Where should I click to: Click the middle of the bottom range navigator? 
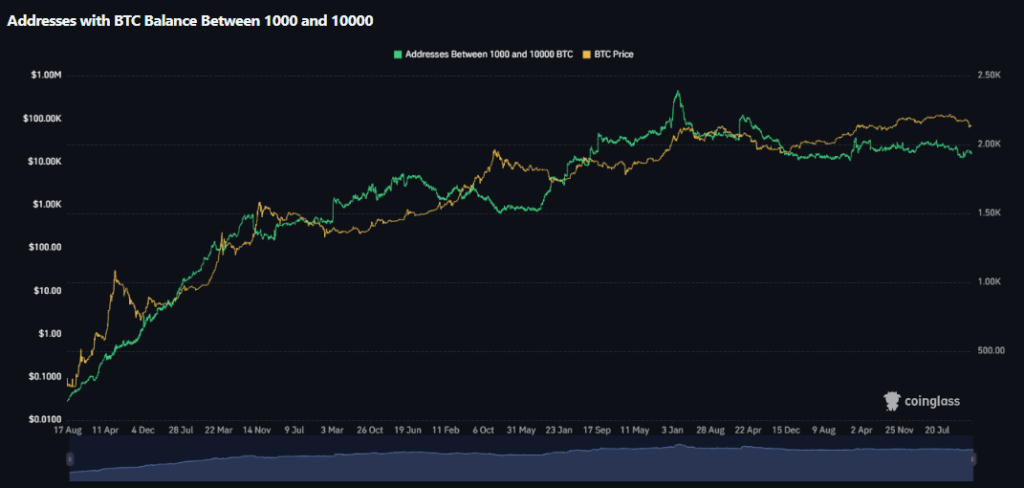coord(521,458)
